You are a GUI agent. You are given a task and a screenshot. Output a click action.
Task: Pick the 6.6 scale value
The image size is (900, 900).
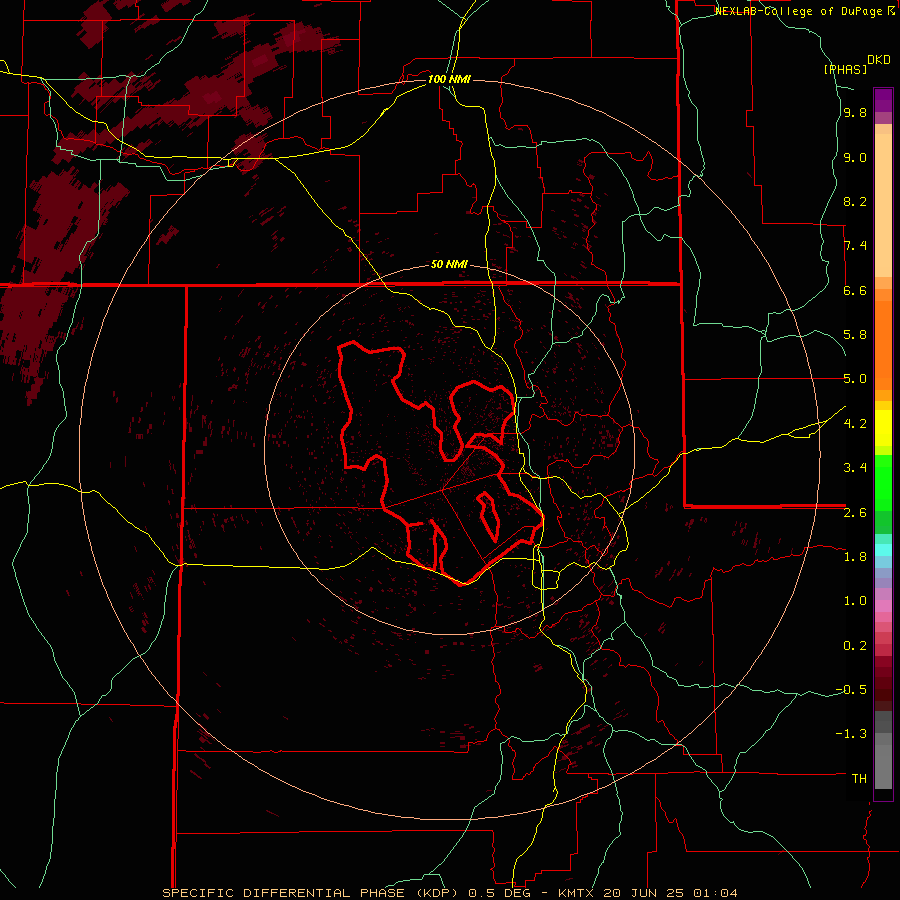(x=855, y=291)
